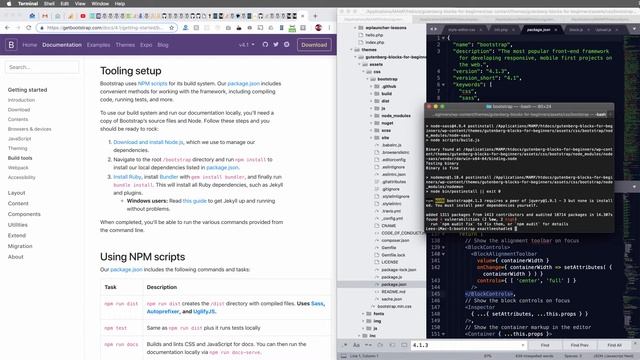Screen dimensions: 640x360
Task: Expand the fonts folder in sidebar
Action: pos(363,313)
